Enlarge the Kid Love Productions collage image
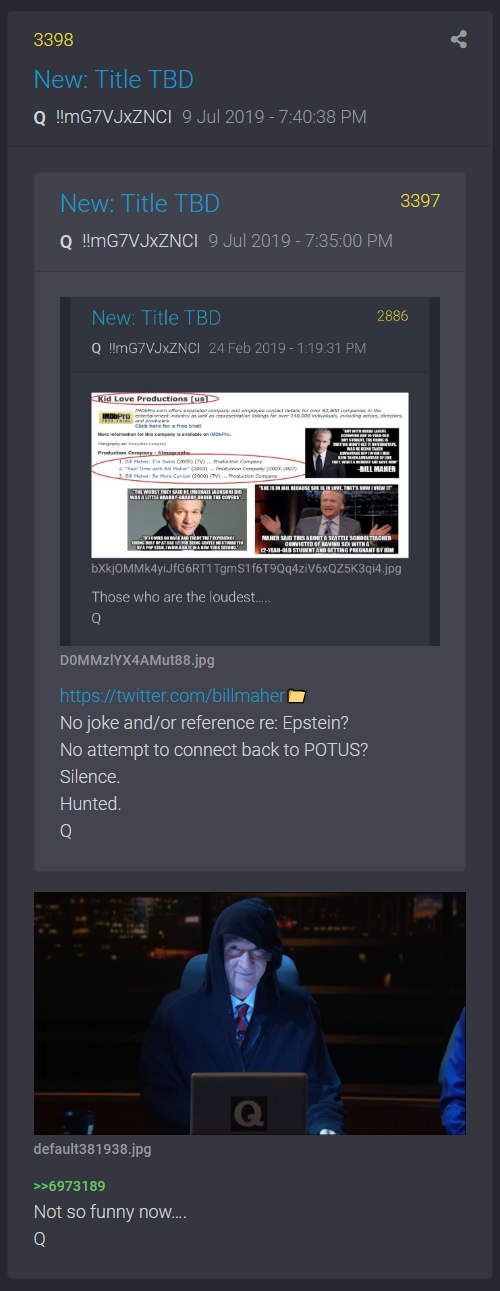500x1291 pixels. pos(250,474)
